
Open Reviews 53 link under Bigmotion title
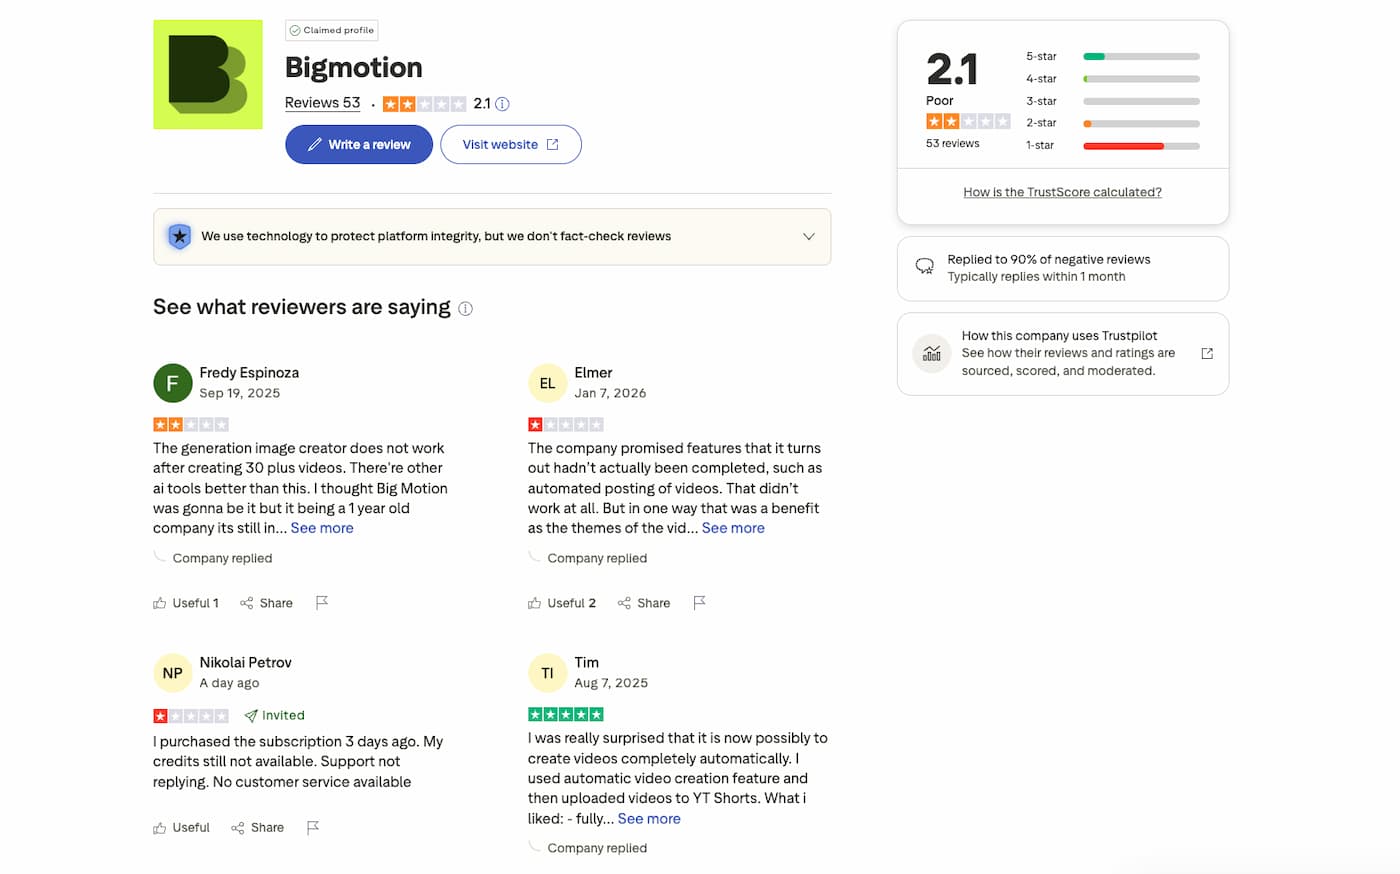point(322,103)
